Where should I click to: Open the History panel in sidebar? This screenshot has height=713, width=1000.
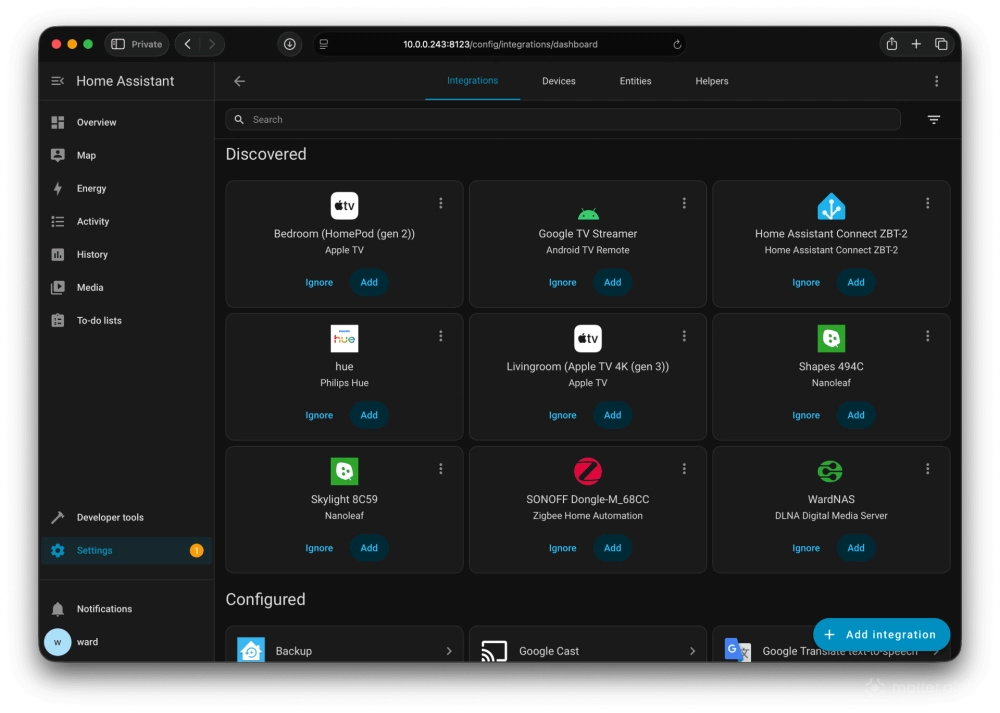pos(92,254)
